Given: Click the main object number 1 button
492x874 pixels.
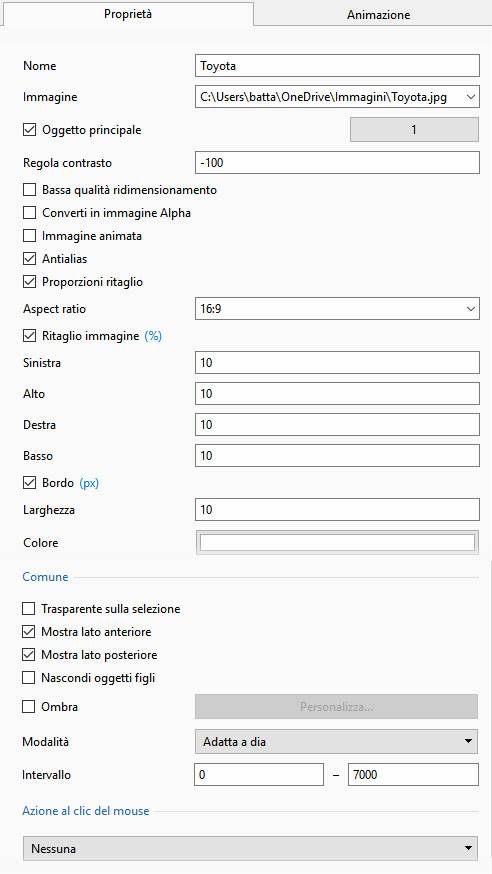Looking at the screenshot, I should pyautogui.click(x=414, y=130).
